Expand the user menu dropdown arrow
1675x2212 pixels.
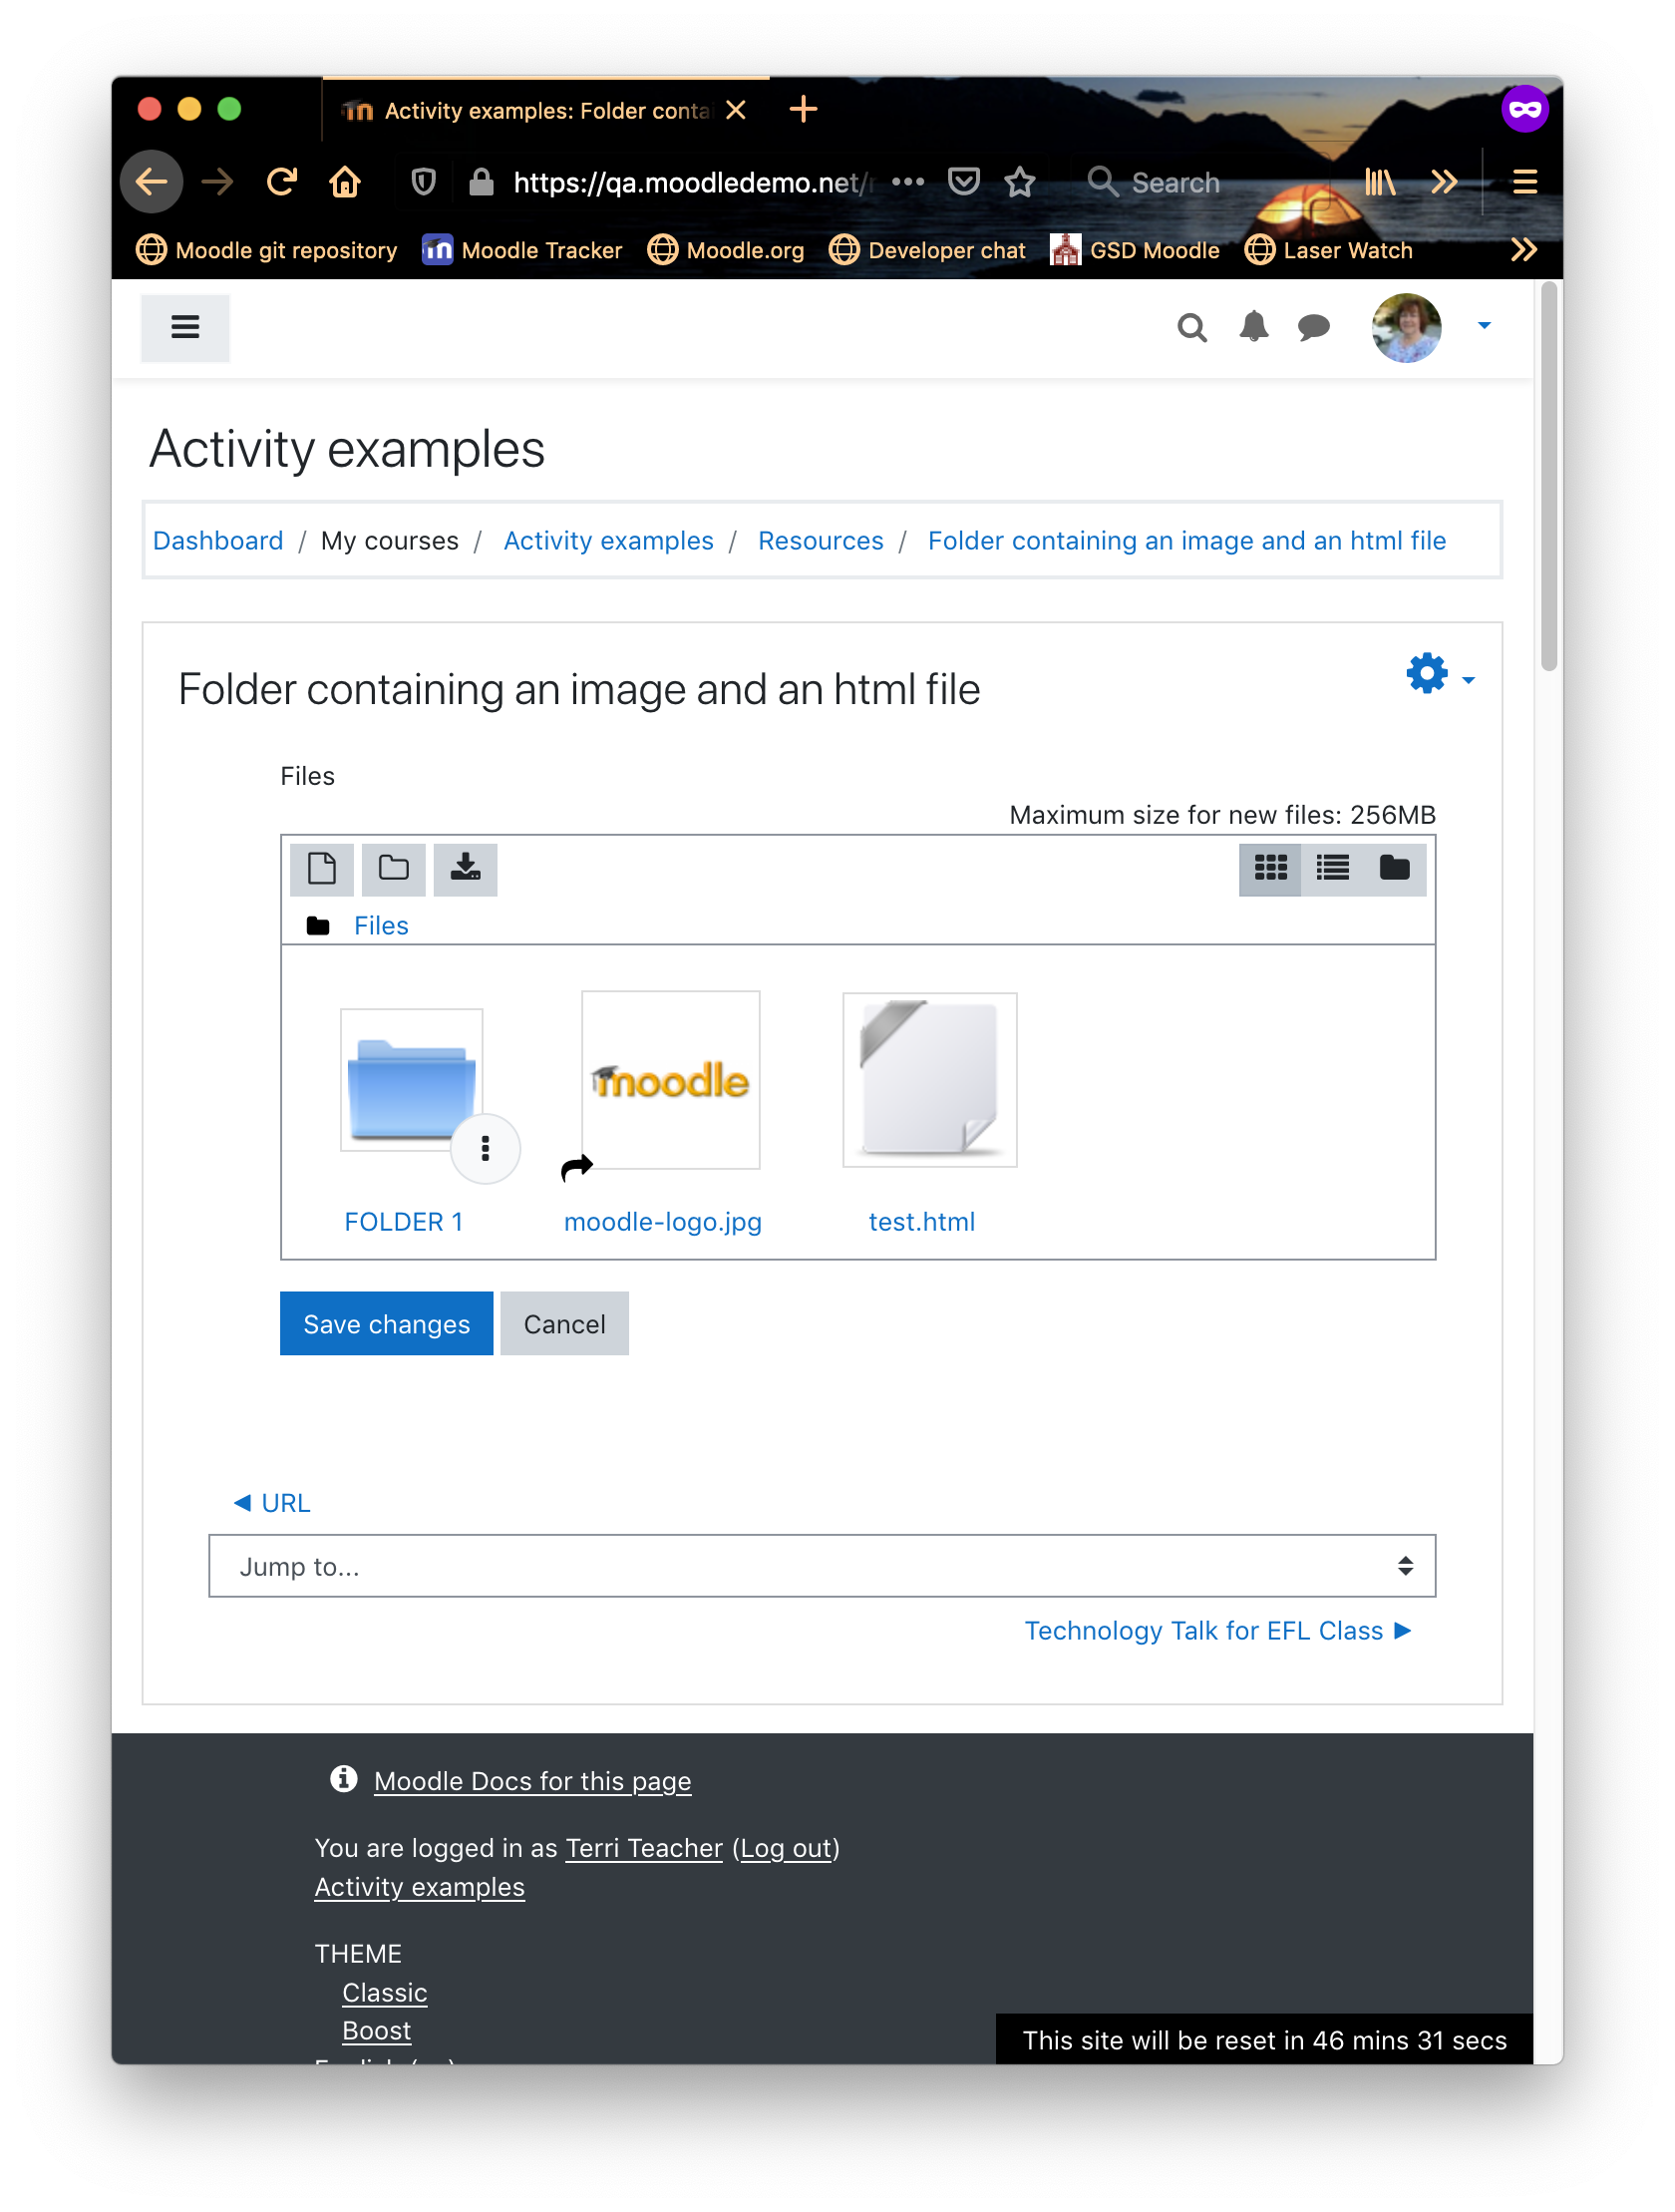tap(1484, 326)
